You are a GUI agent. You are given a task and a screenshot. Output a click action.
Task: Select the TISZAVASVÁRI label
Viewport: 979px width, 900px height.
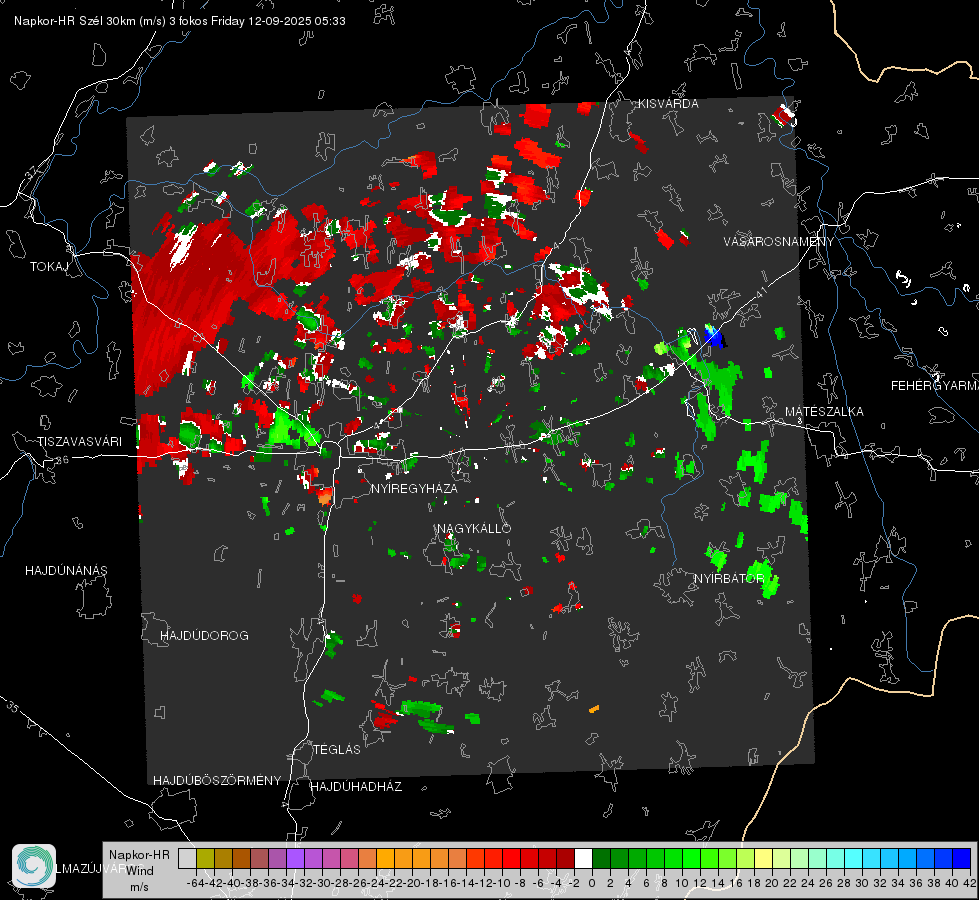[79, 442]
